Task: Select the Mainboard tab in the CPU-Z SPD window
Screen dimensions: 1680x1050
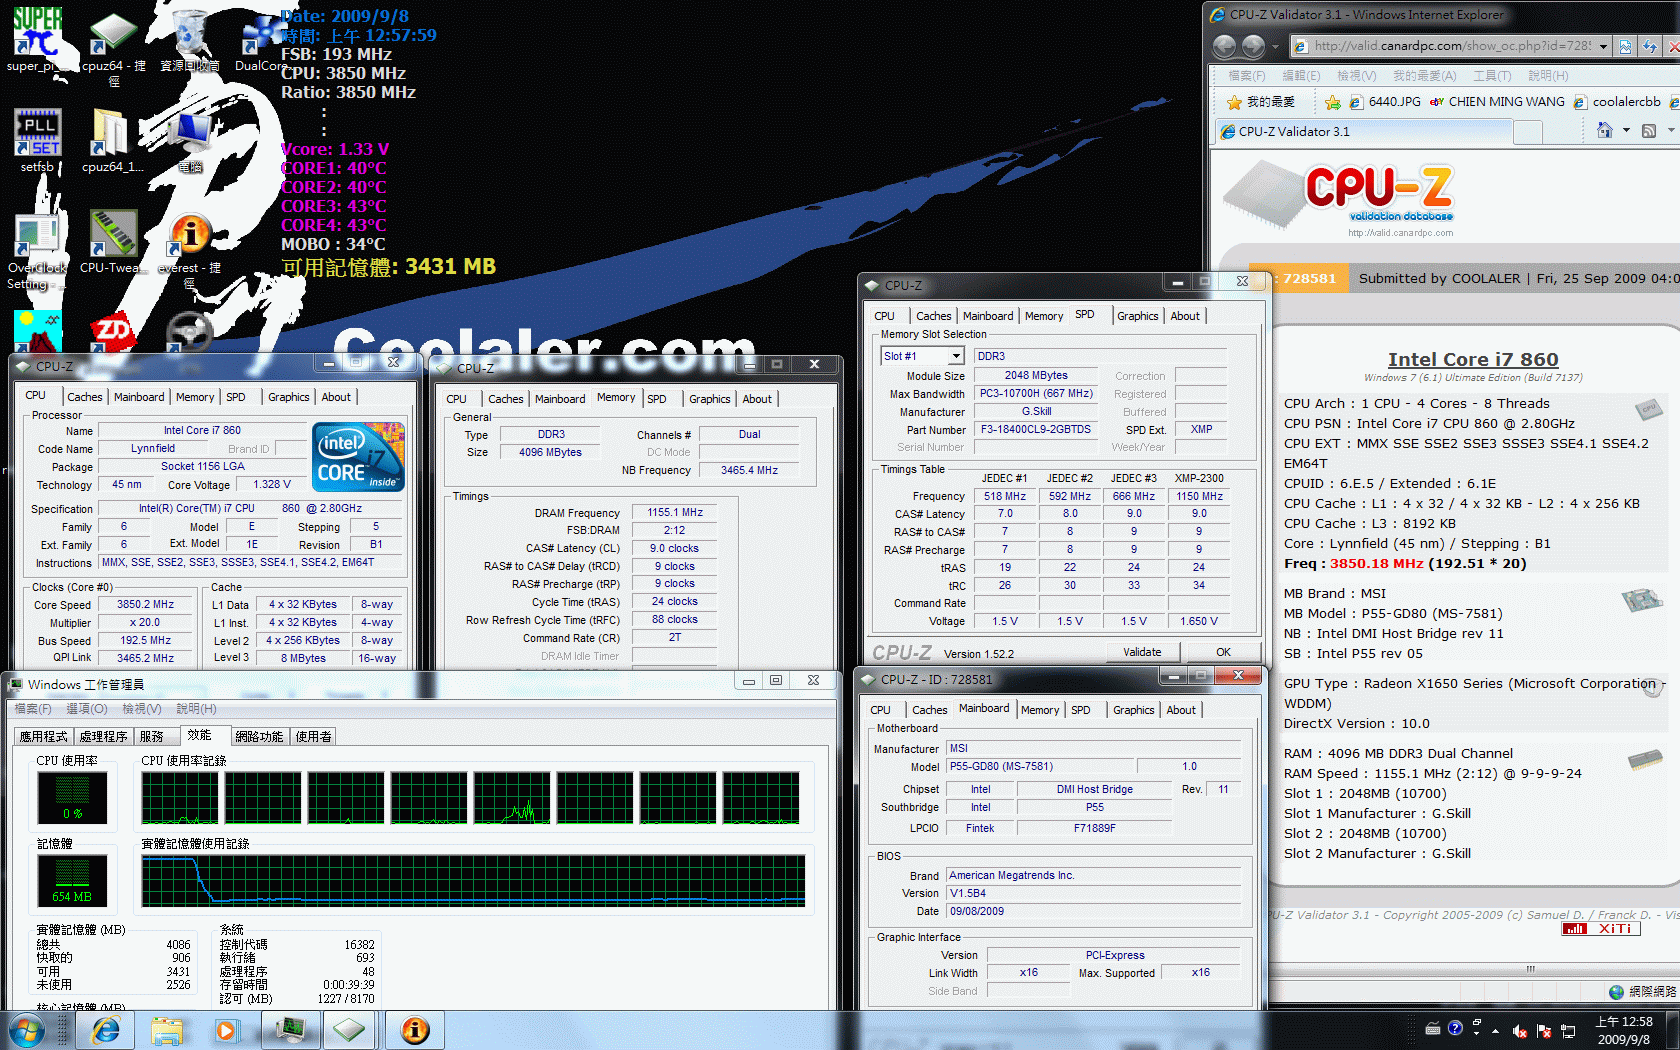Action: (988, 316)
